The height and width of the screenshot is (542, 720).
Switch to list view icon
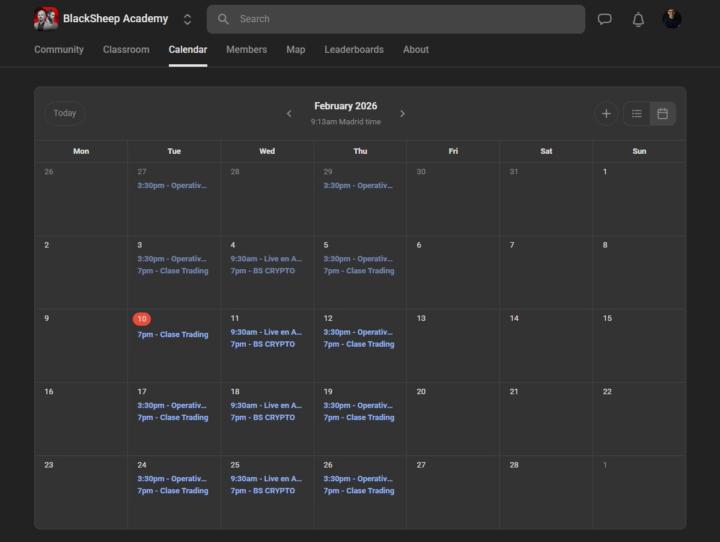[636, 113]
